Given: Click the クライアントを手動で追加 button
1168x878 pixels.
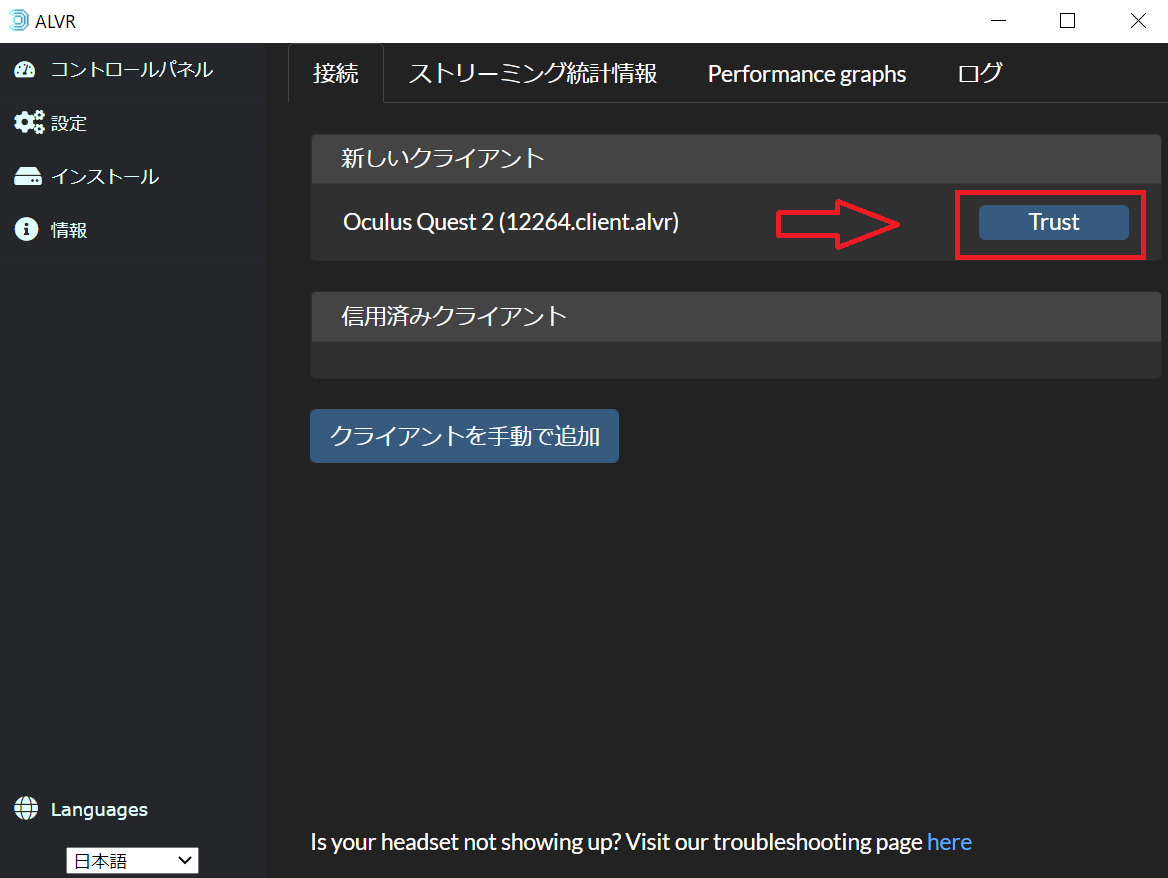Looking at the screenshot, I should point(464,436).
